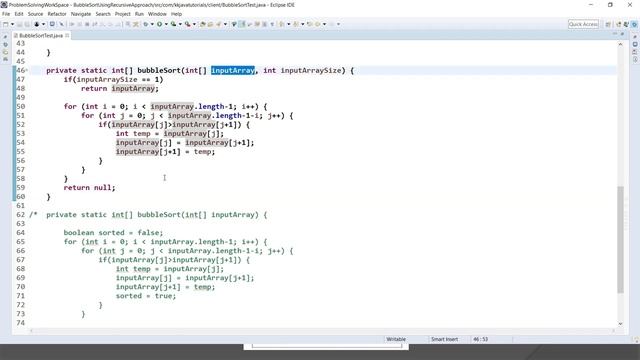
Task: Close the BubbleSortTest.java tab
Action: [67, 36]
